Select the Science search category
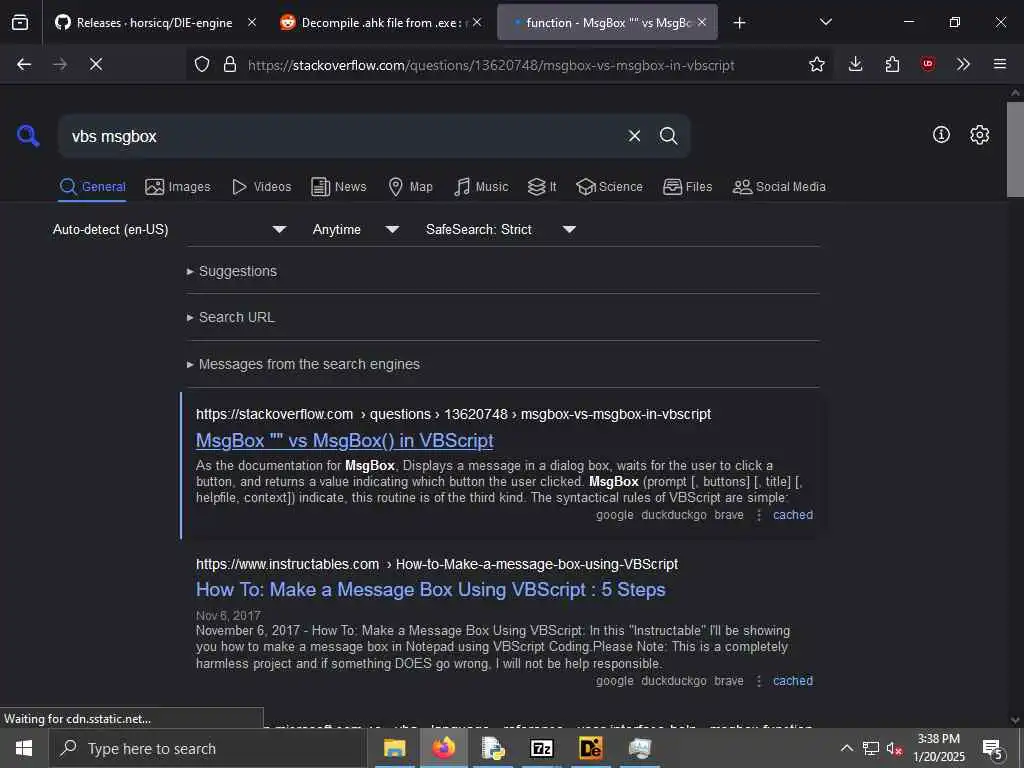This screenshot has height=768, width=1024. click(x=609, y=187)
